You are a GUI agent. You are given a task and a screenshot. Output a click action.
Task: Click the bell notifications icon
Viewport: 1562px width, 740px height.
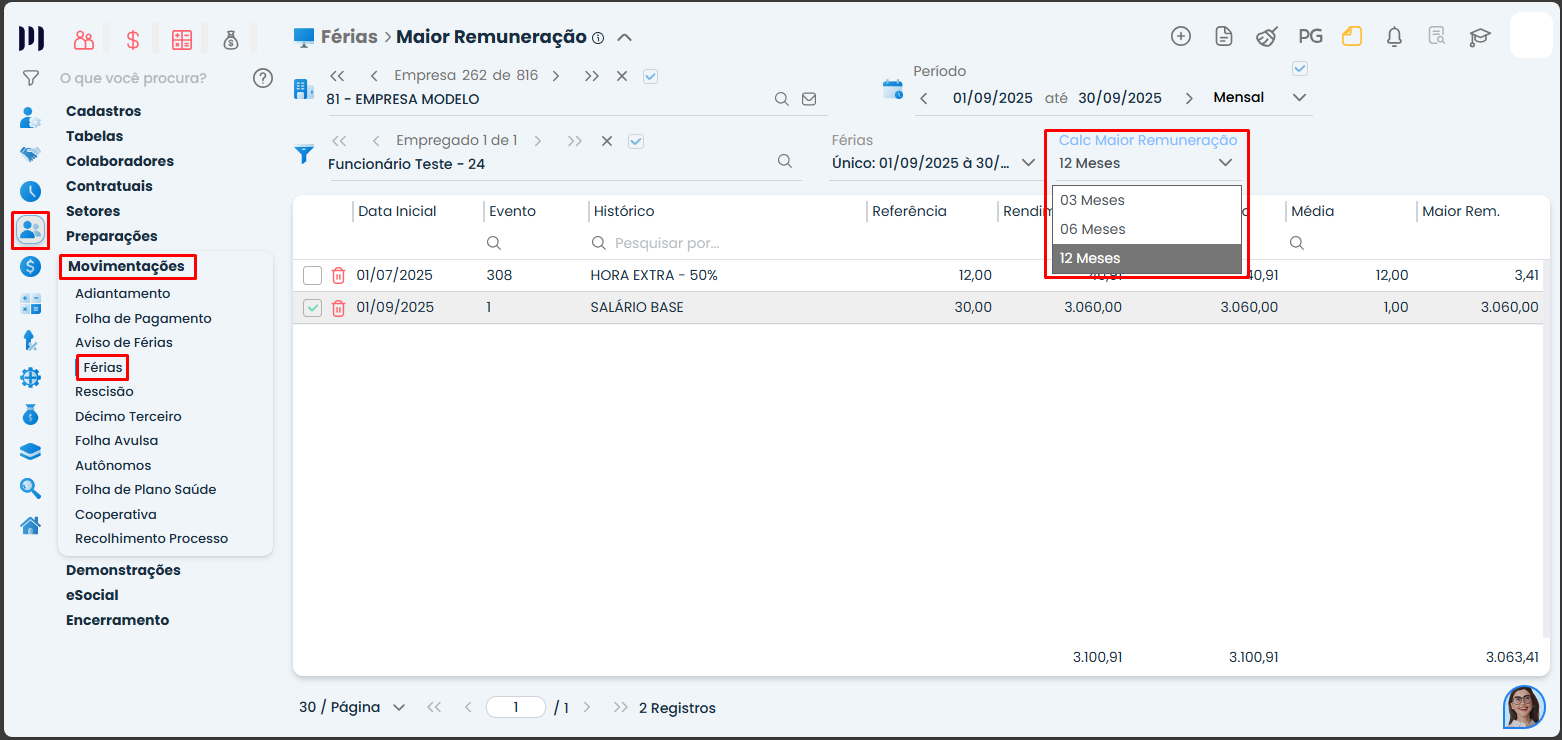pyautogui.click(x=1394, y=37)
